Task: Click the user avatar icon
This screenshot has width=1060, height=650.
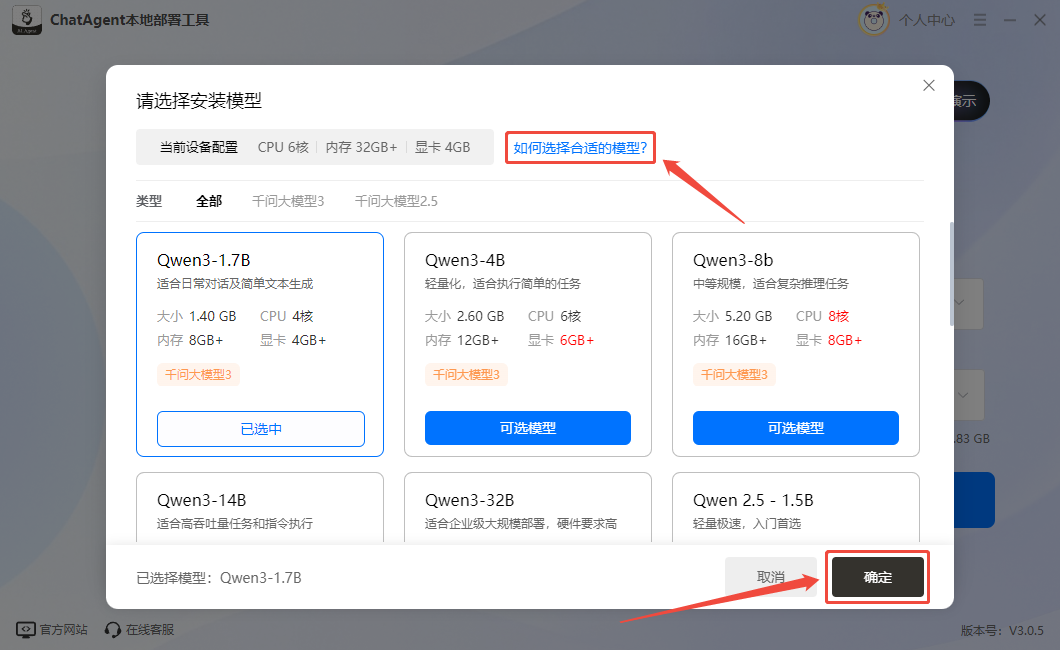Action: click(873, 19)
